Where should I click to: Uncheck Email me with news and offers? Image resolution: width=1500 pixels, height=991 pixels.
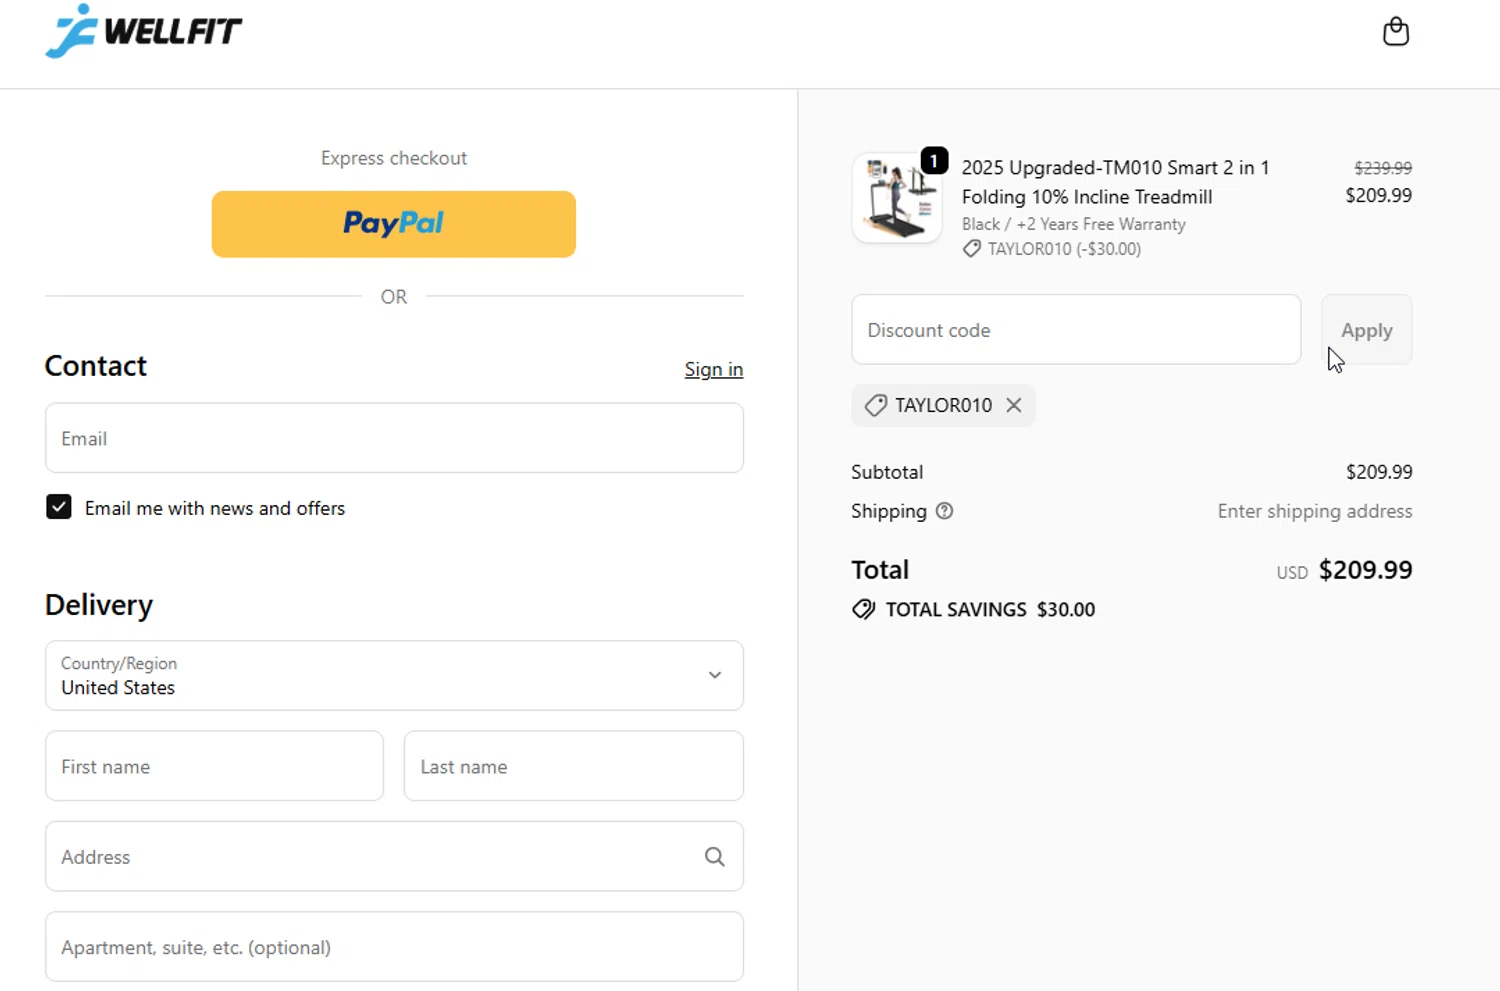coord(59,507)
